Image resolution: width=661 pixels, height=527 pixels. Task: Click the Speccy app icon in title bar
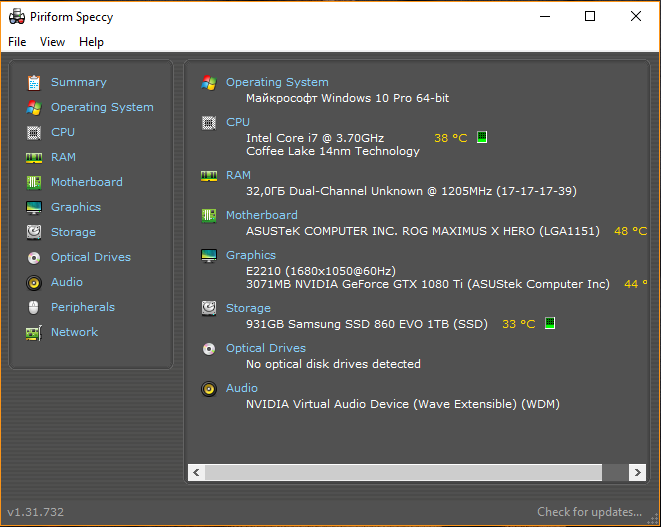(17, 17)
